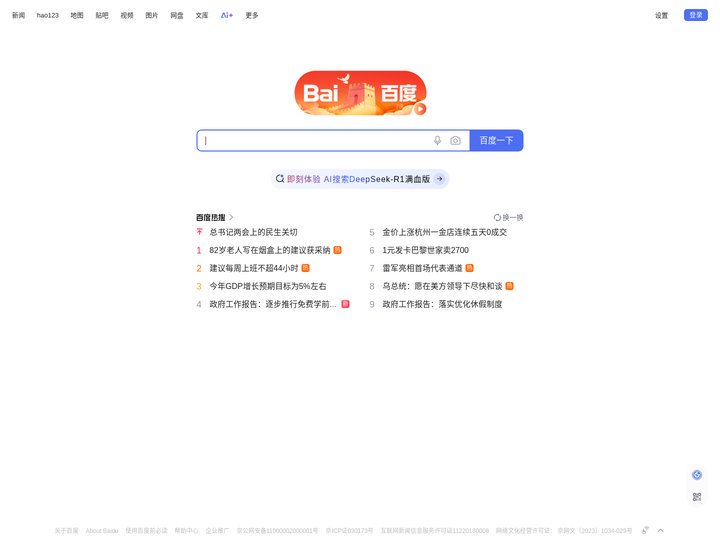Open About Baidu footer link

(x=102, y=531)
